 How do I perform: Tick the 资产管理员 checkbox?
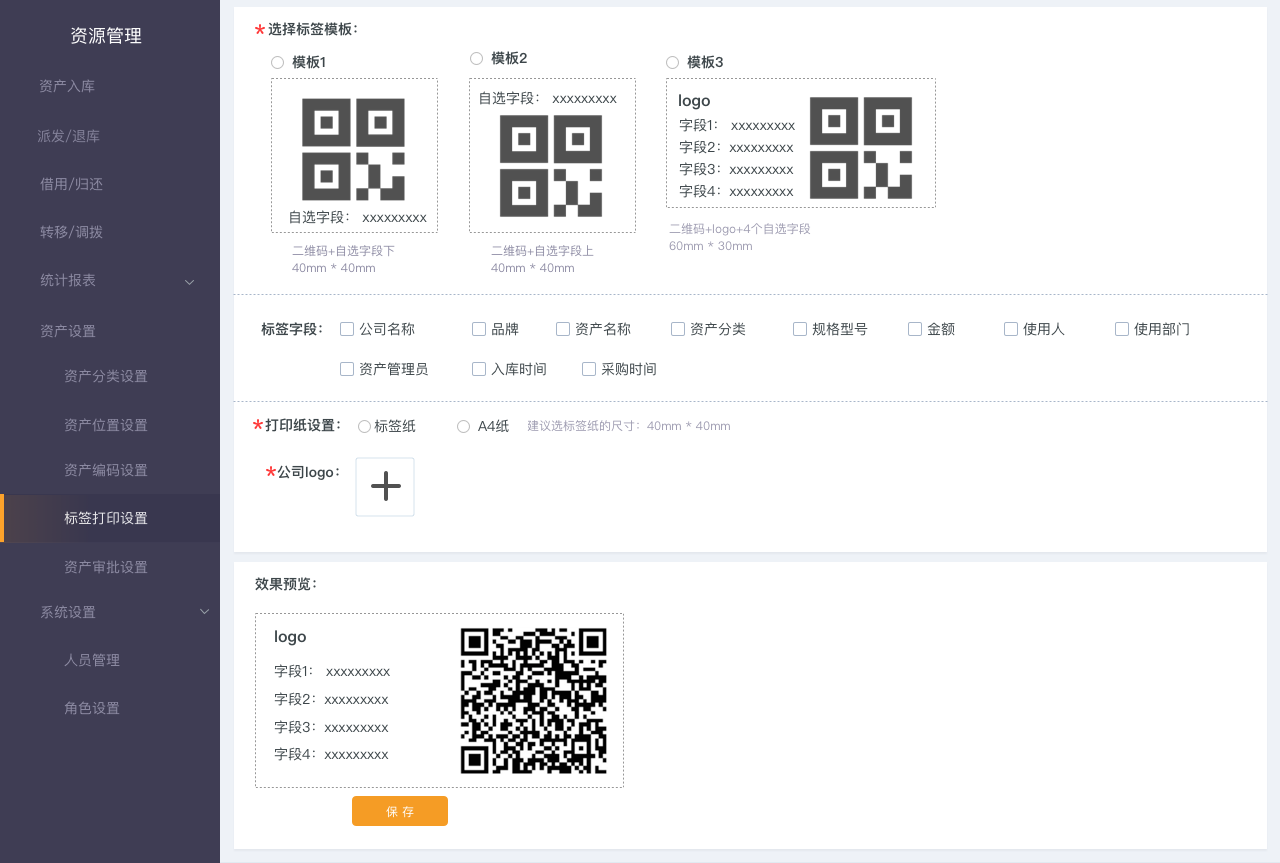coord(347,369)
